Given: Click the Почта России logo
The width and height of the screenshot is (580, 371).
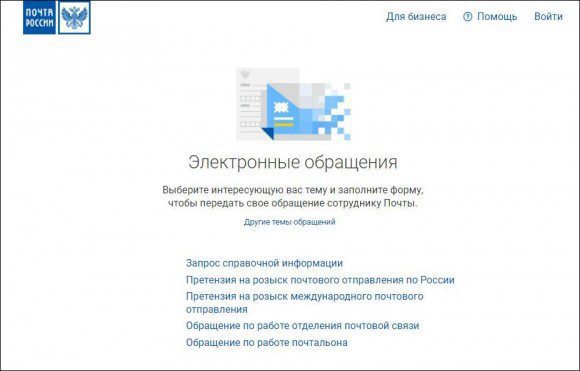Looking at the screenshot, I should [57, 17].
